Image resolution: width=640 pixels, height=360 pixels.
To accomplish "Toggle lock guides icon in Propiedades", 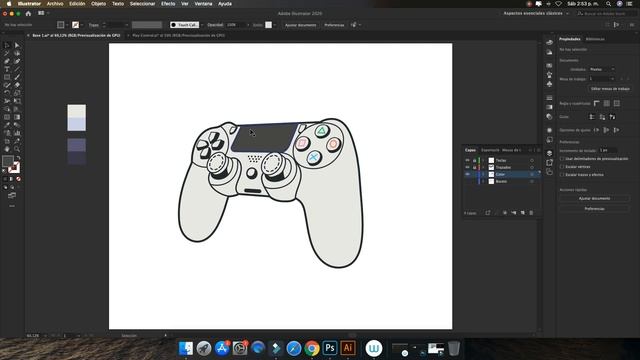I will (602, 117).
